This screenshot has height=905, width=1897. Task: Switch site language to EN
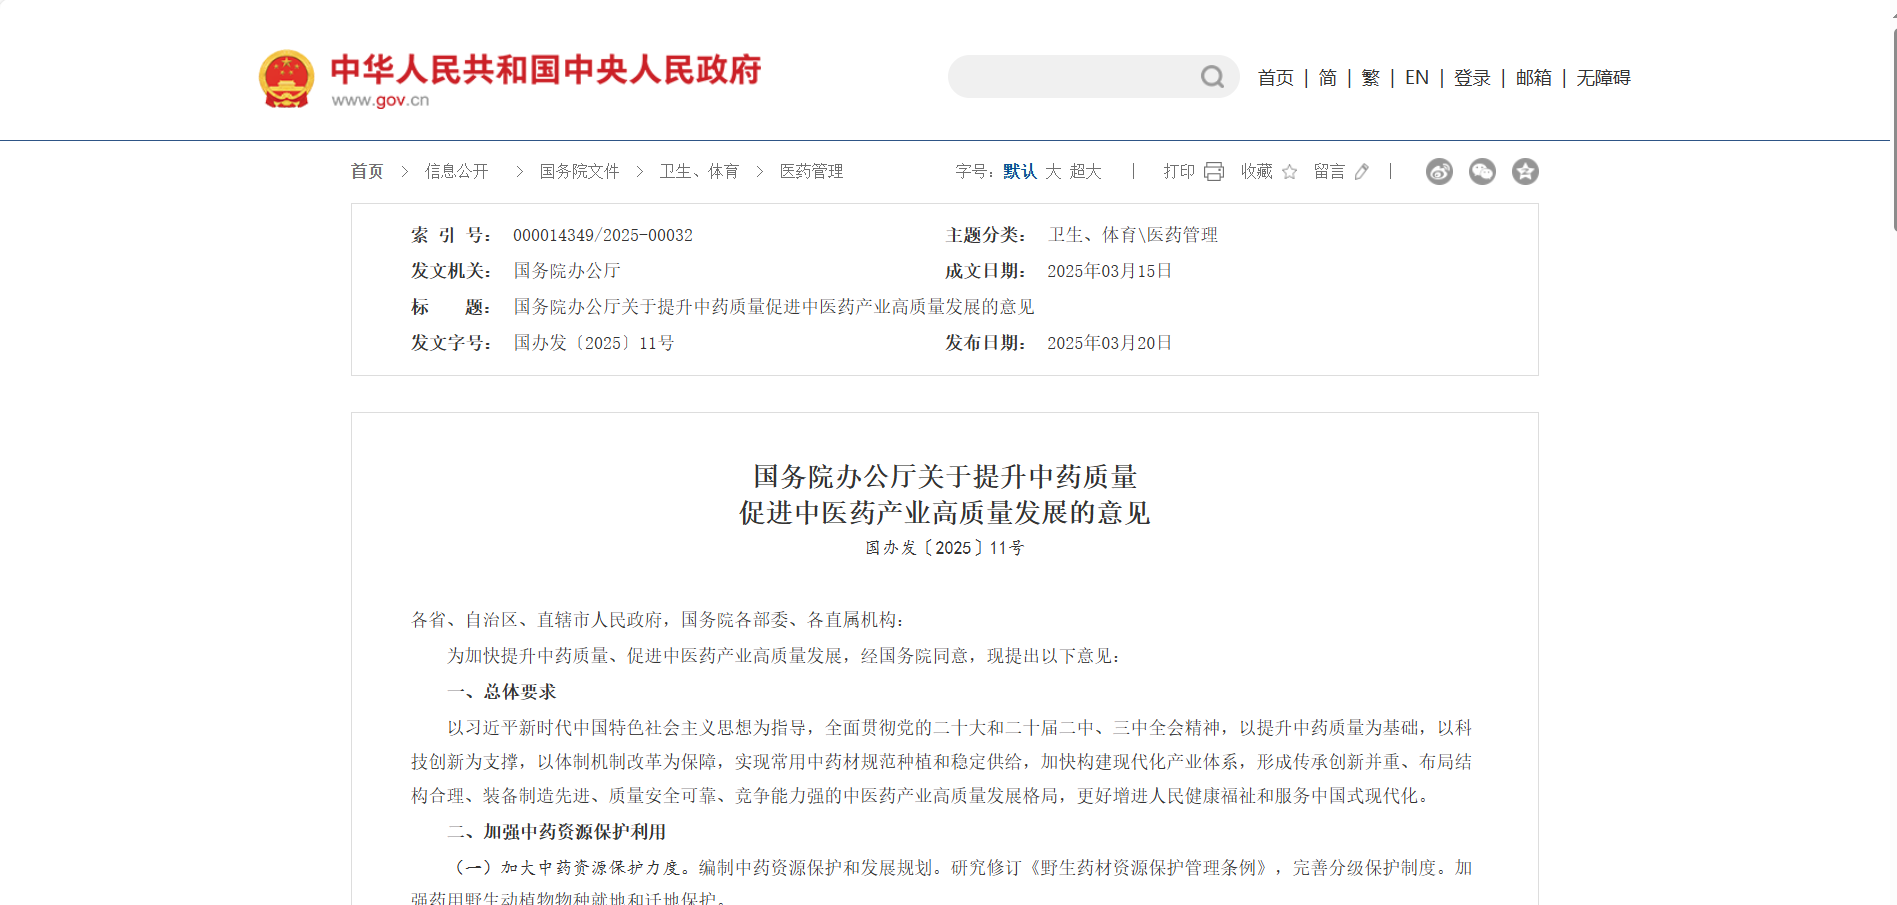click(1416, 78)
